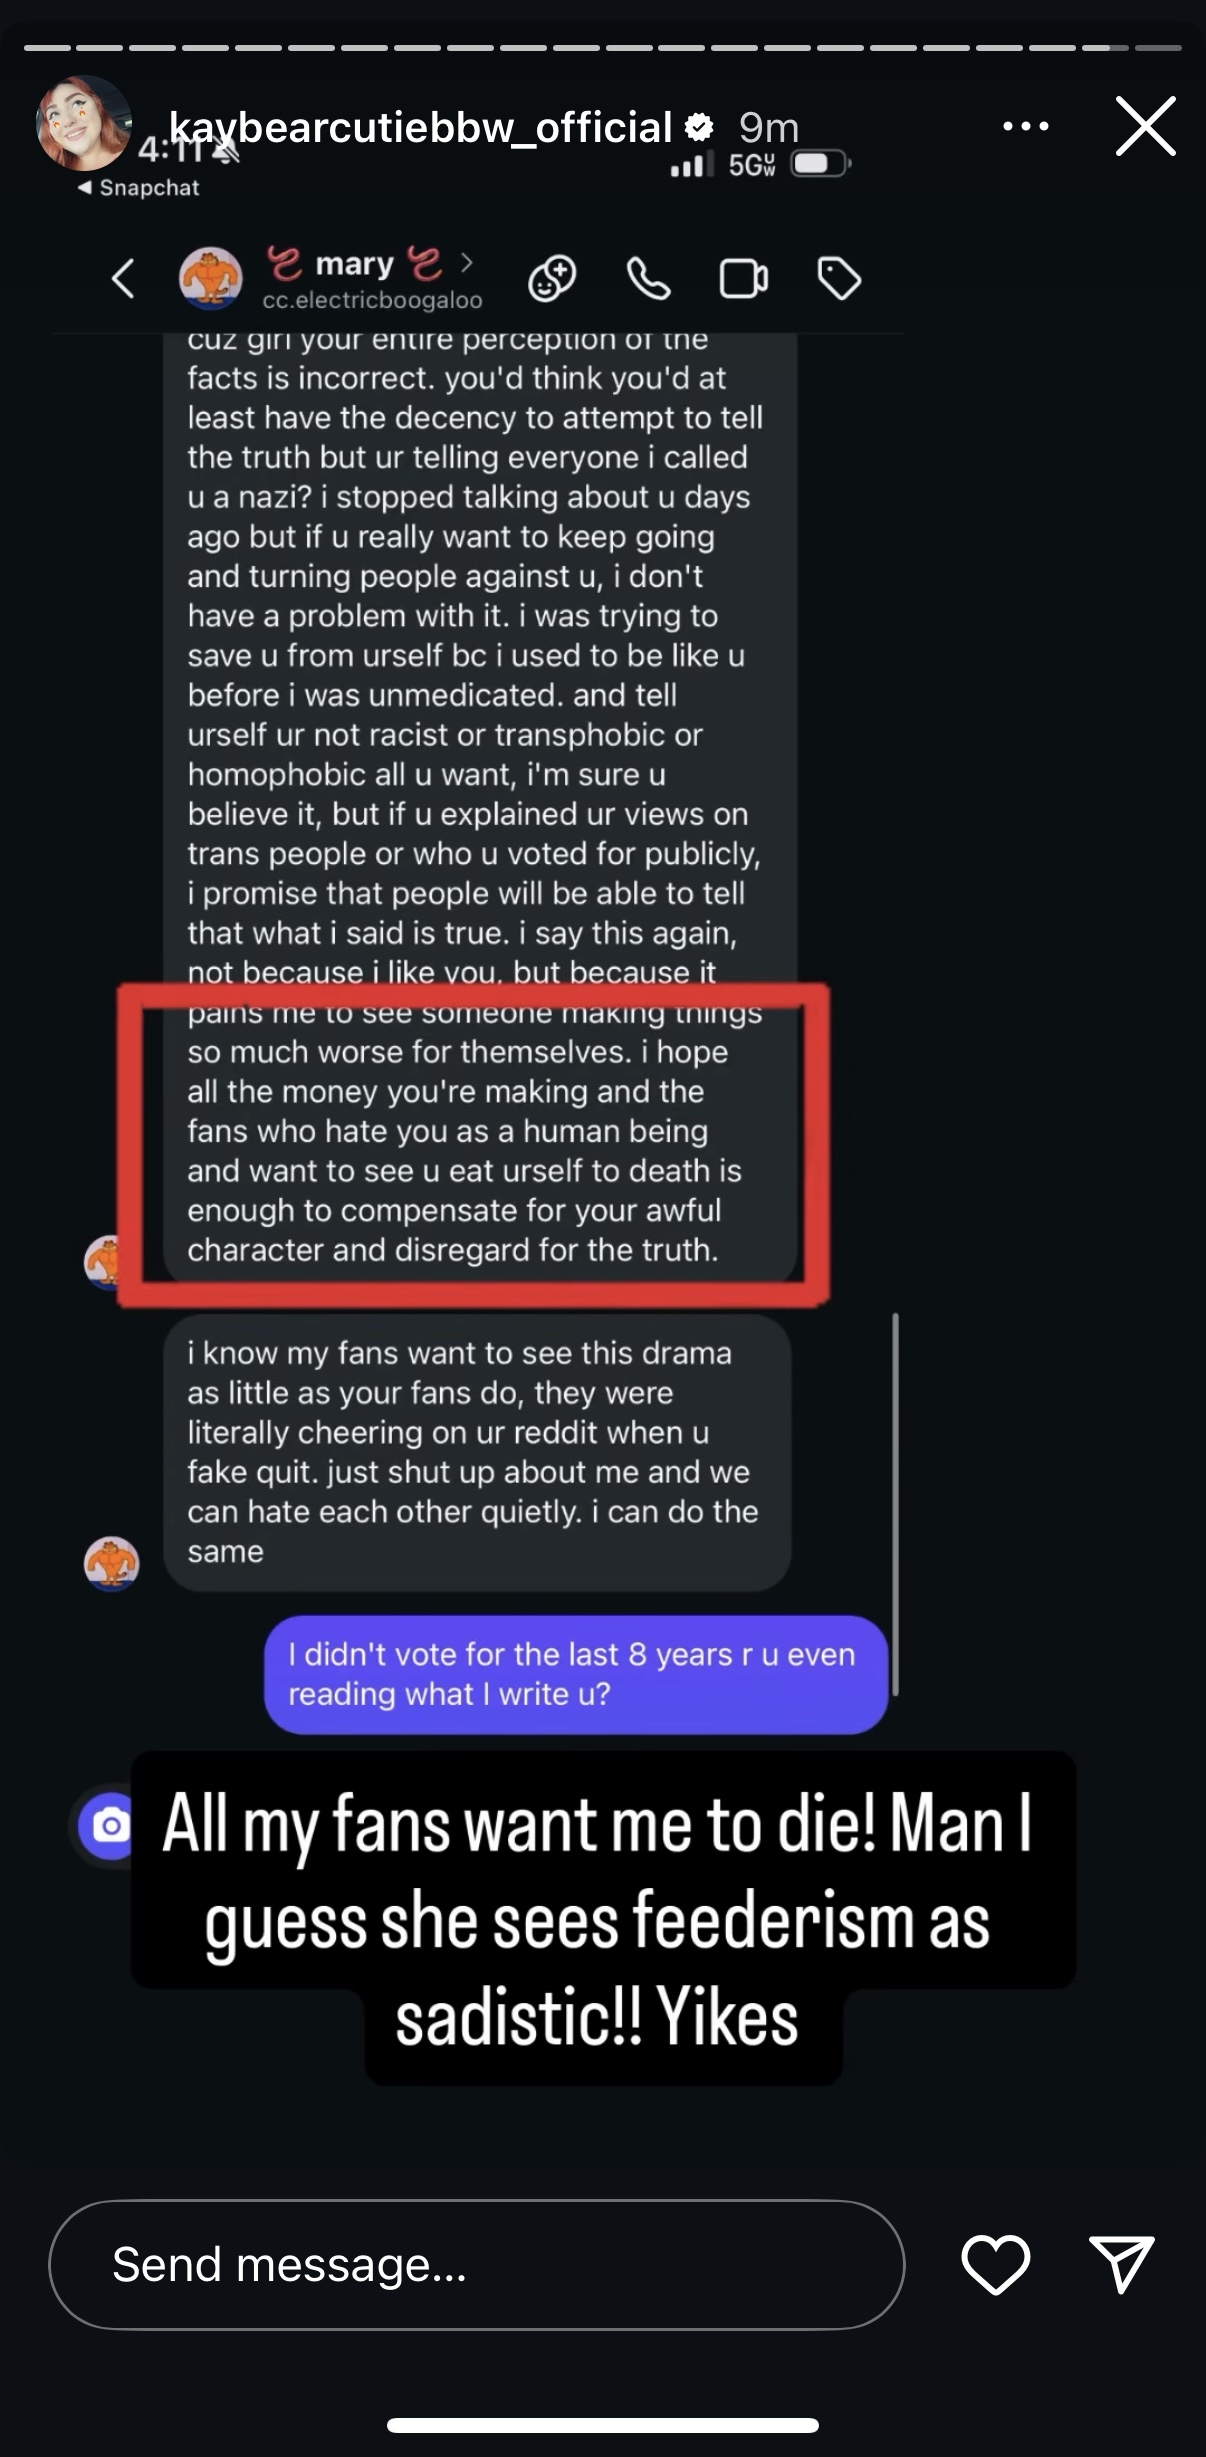This screenshot has width=1206, height=2457.
Task: Open the kaybearcutiebbw_official username link
Action: [420, 127]
